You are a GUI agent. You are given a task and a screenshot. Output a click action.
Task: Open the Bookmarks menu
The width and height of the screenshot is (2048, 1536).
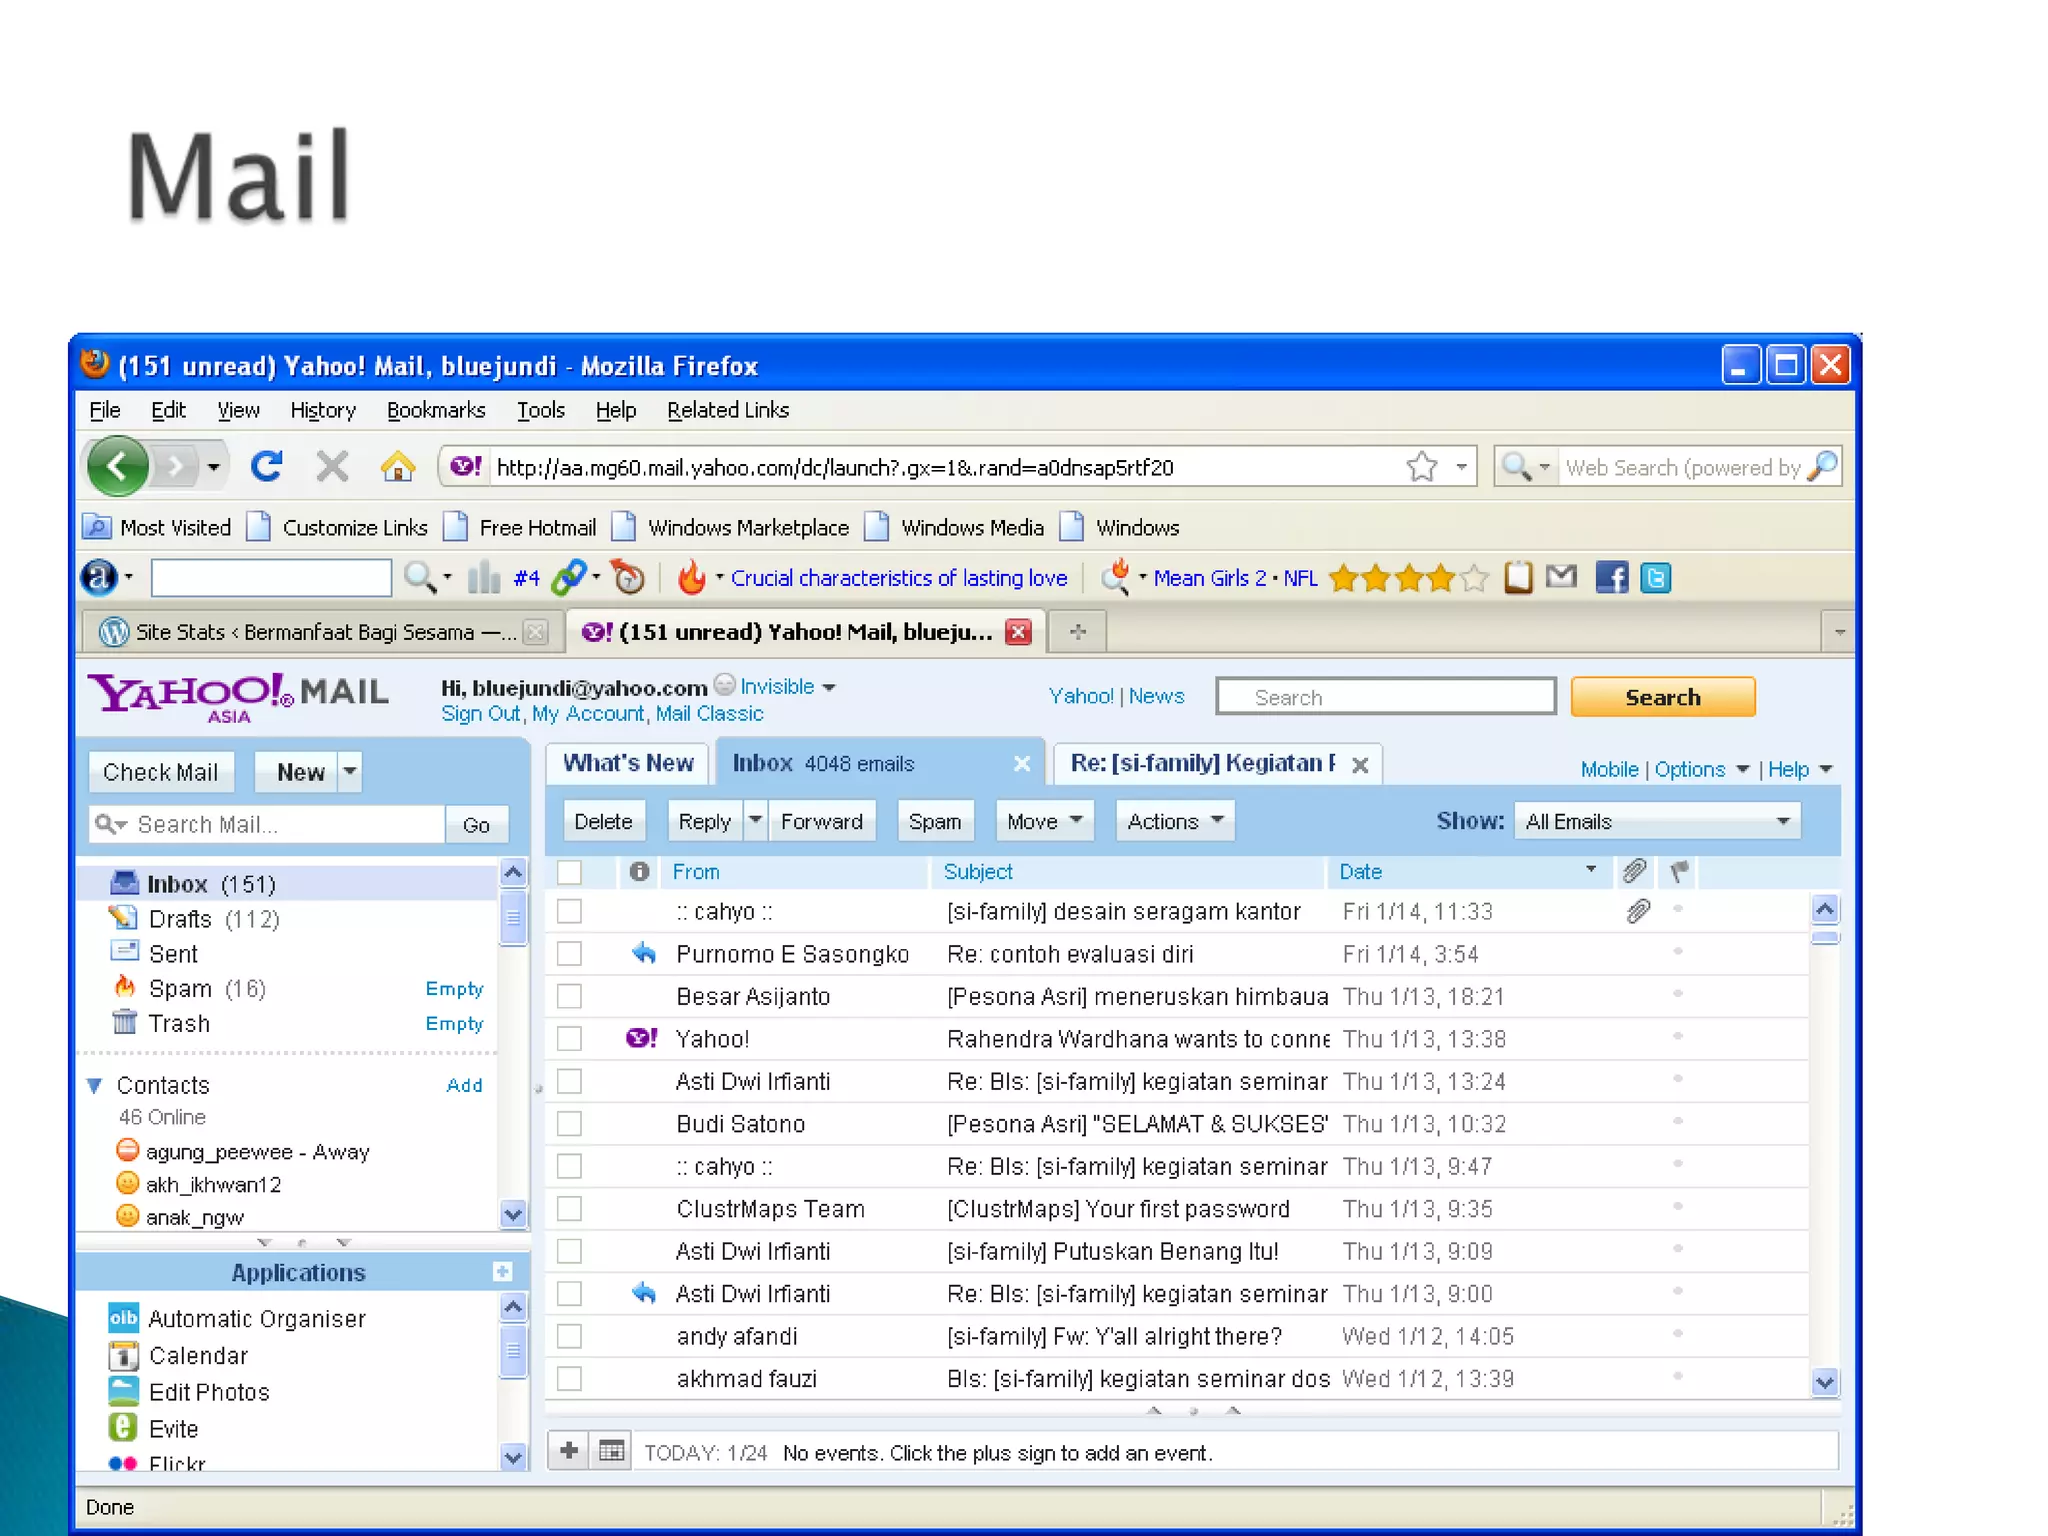(x=435, y=410)
